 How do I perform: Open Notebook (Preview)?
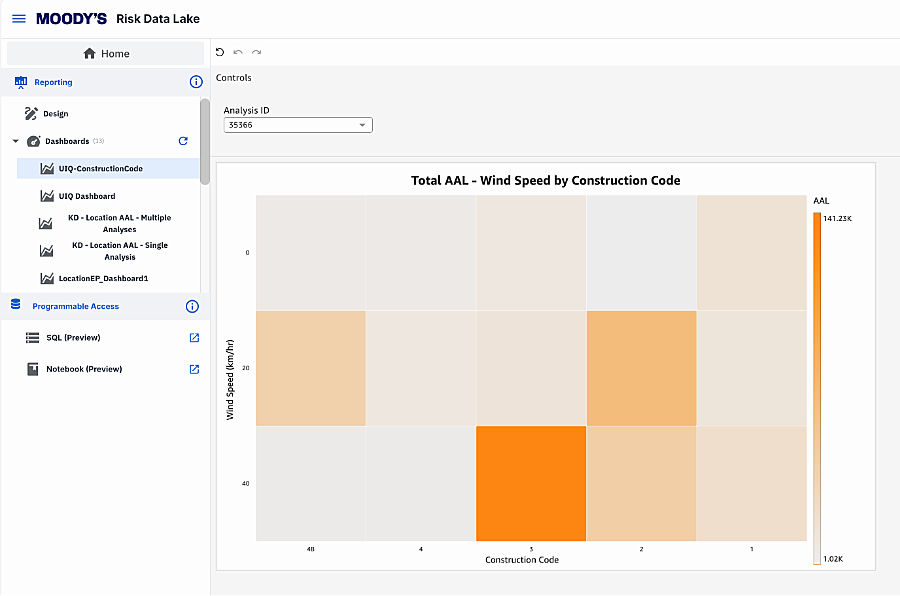point(84,369)
